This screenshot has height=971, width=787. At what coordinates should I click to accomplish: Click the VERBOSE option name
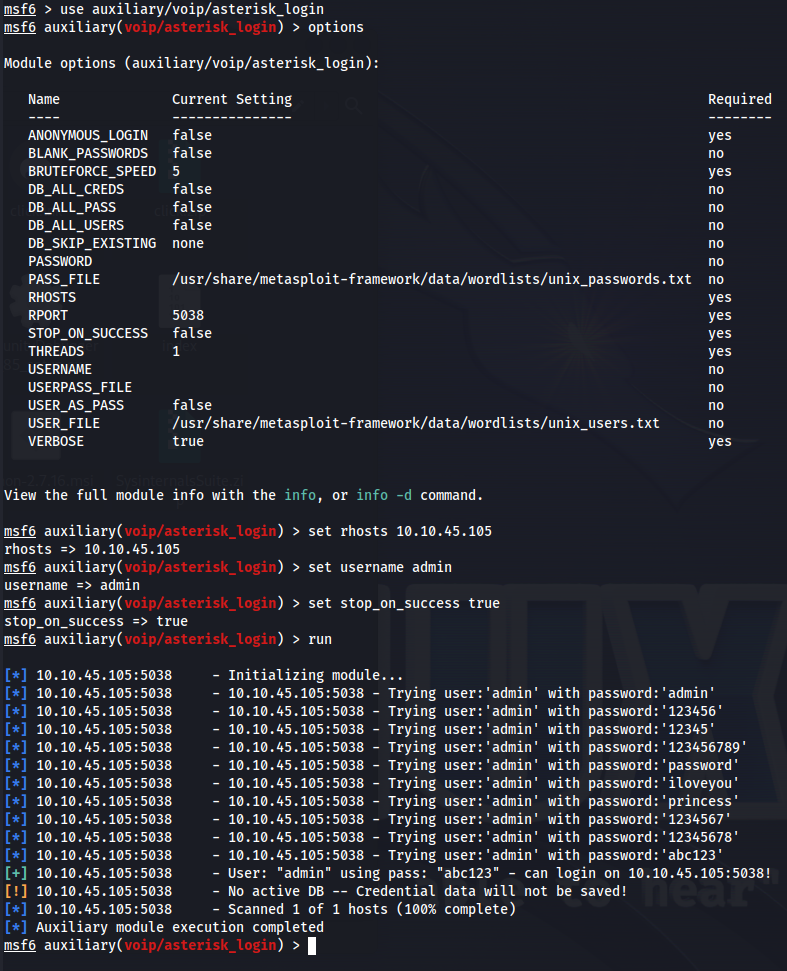(x=56, y=440)
